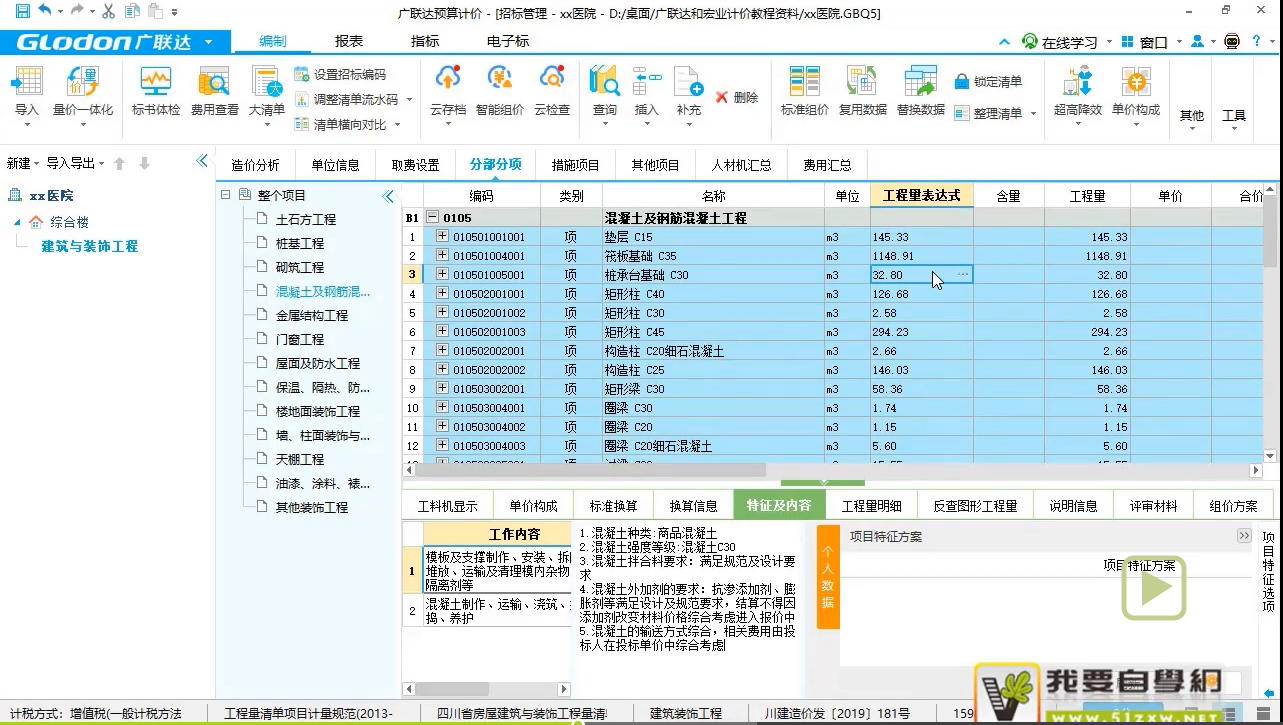The image size is (1283, 725).
Task: Expand 项目特征方案 panel arrows
Action: tap(1244, 536)
